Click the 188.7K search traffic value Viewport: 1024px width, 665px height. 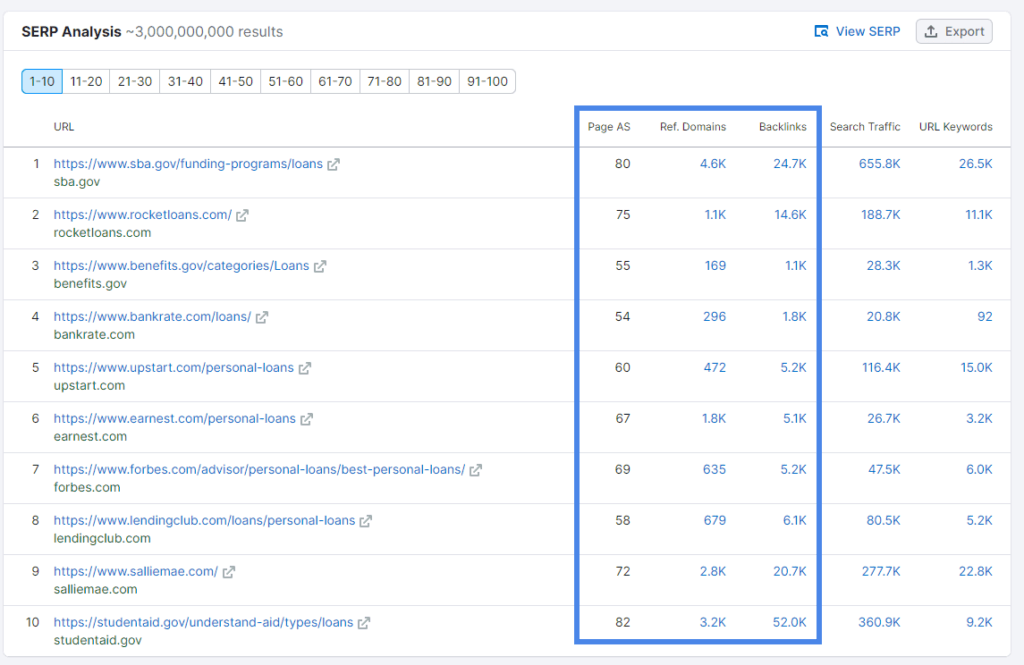880,215
